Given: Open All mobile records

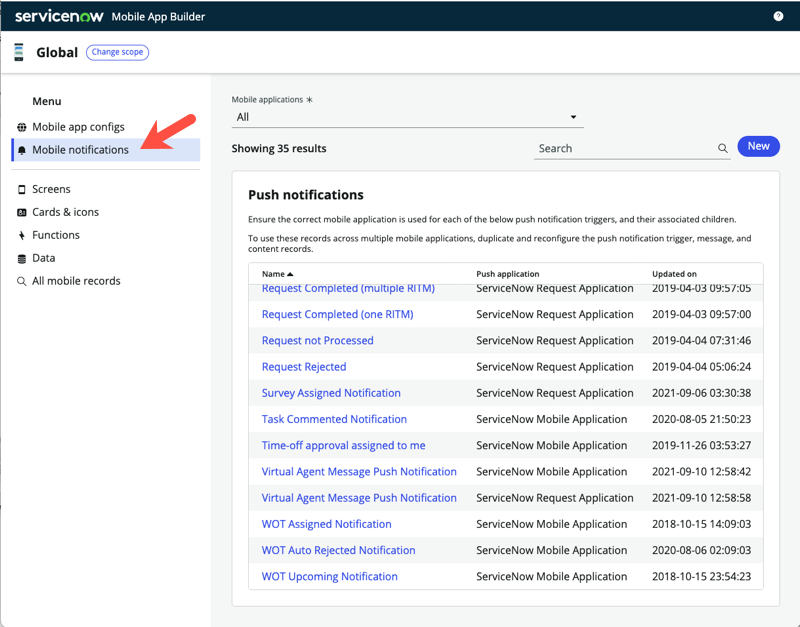Looking at the screenshot, I should 76,281.
